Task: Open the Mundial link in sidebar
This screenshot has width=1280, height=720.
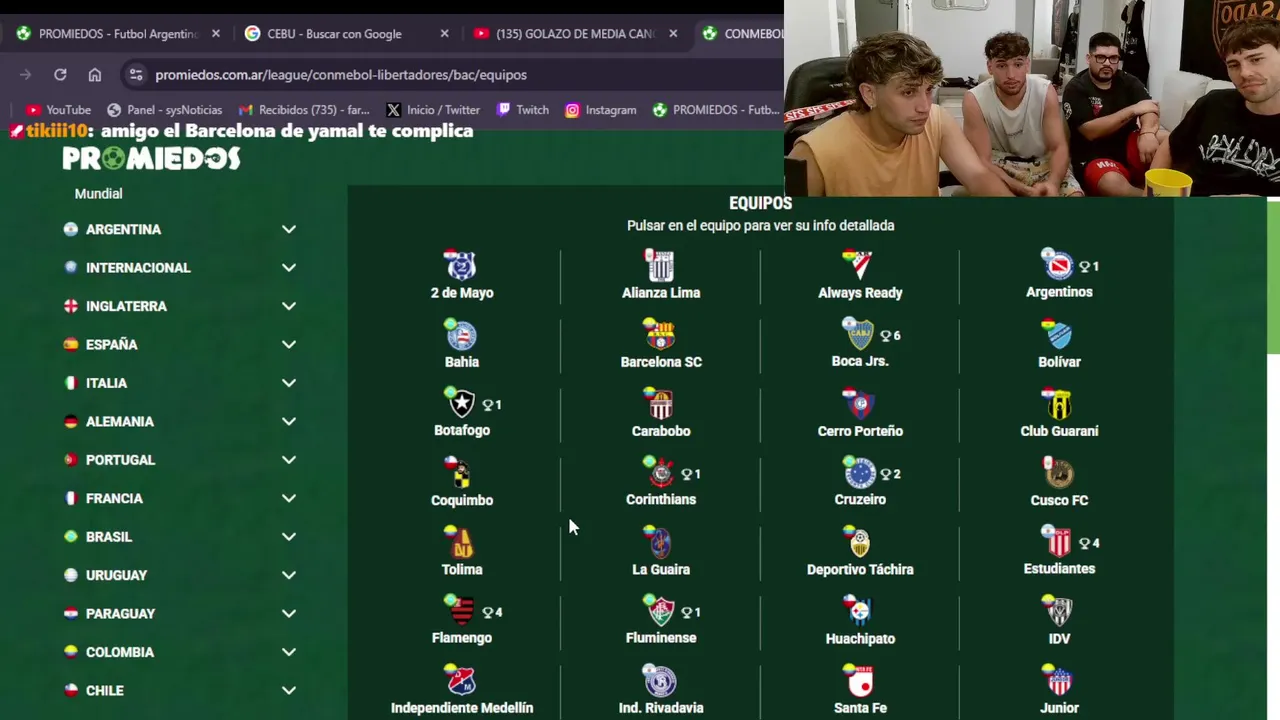Action: click(x=98, y=194)
